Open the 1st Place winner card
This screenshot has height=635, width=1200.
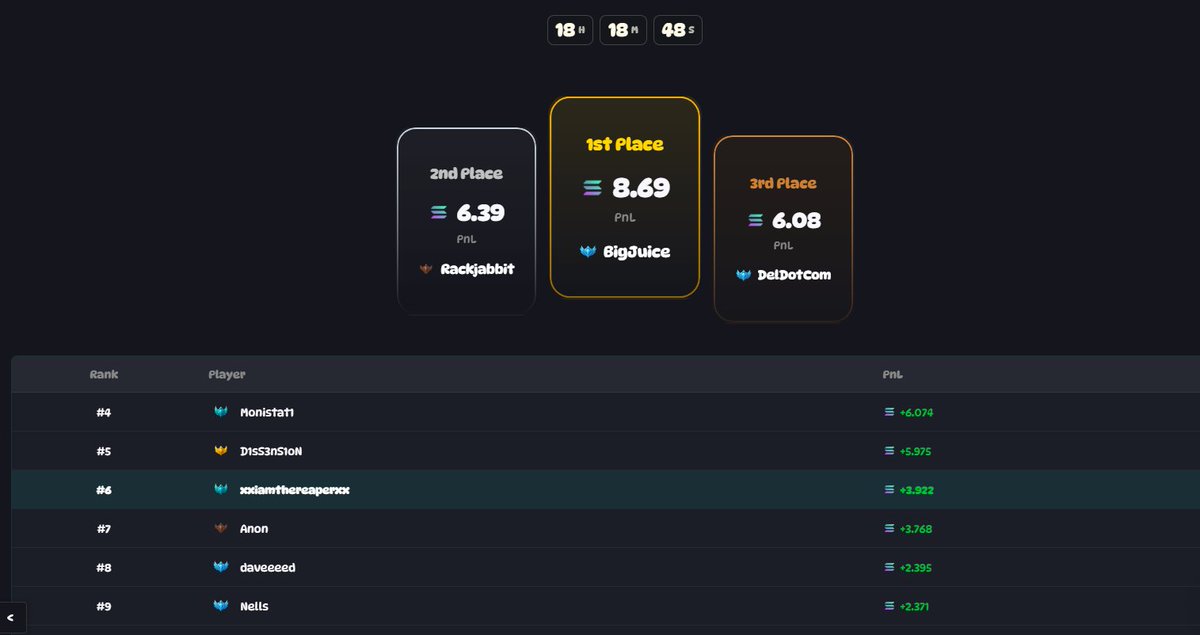[x=624, y=197]
